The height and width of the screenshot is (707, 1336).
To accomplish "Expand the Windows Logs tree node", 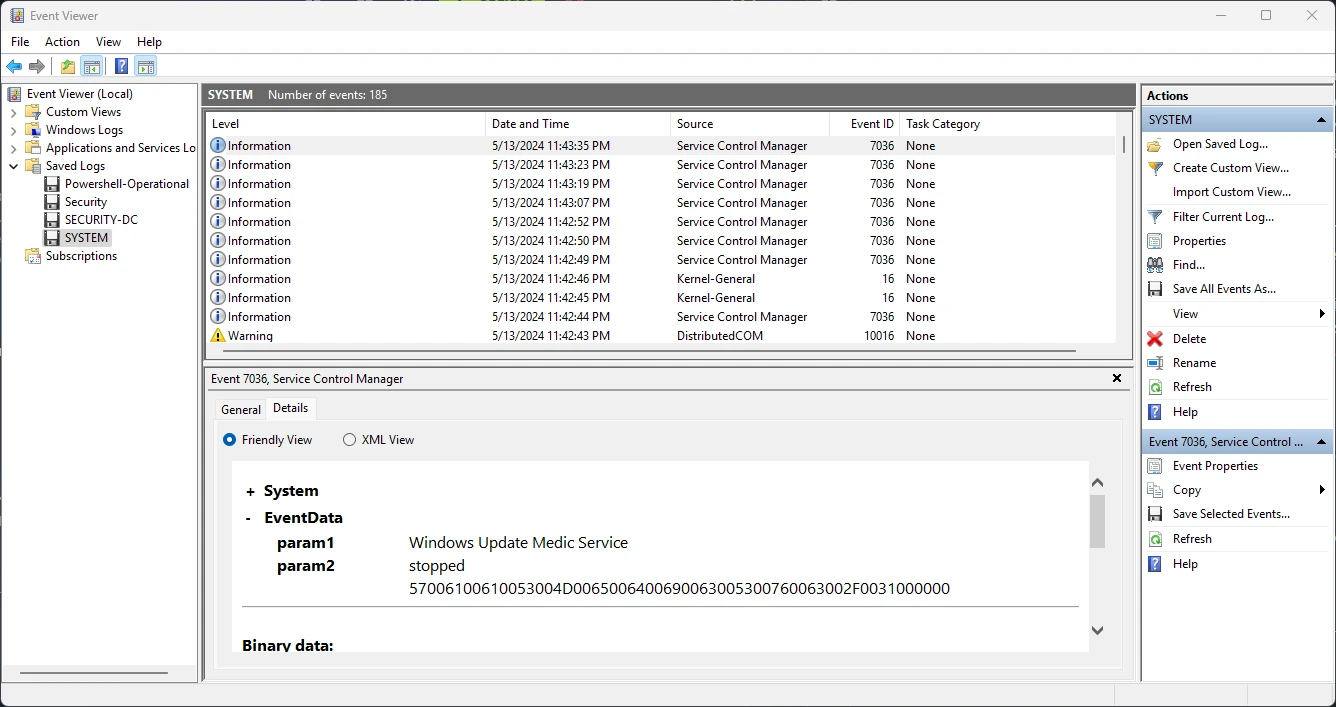I will [14, 130].
